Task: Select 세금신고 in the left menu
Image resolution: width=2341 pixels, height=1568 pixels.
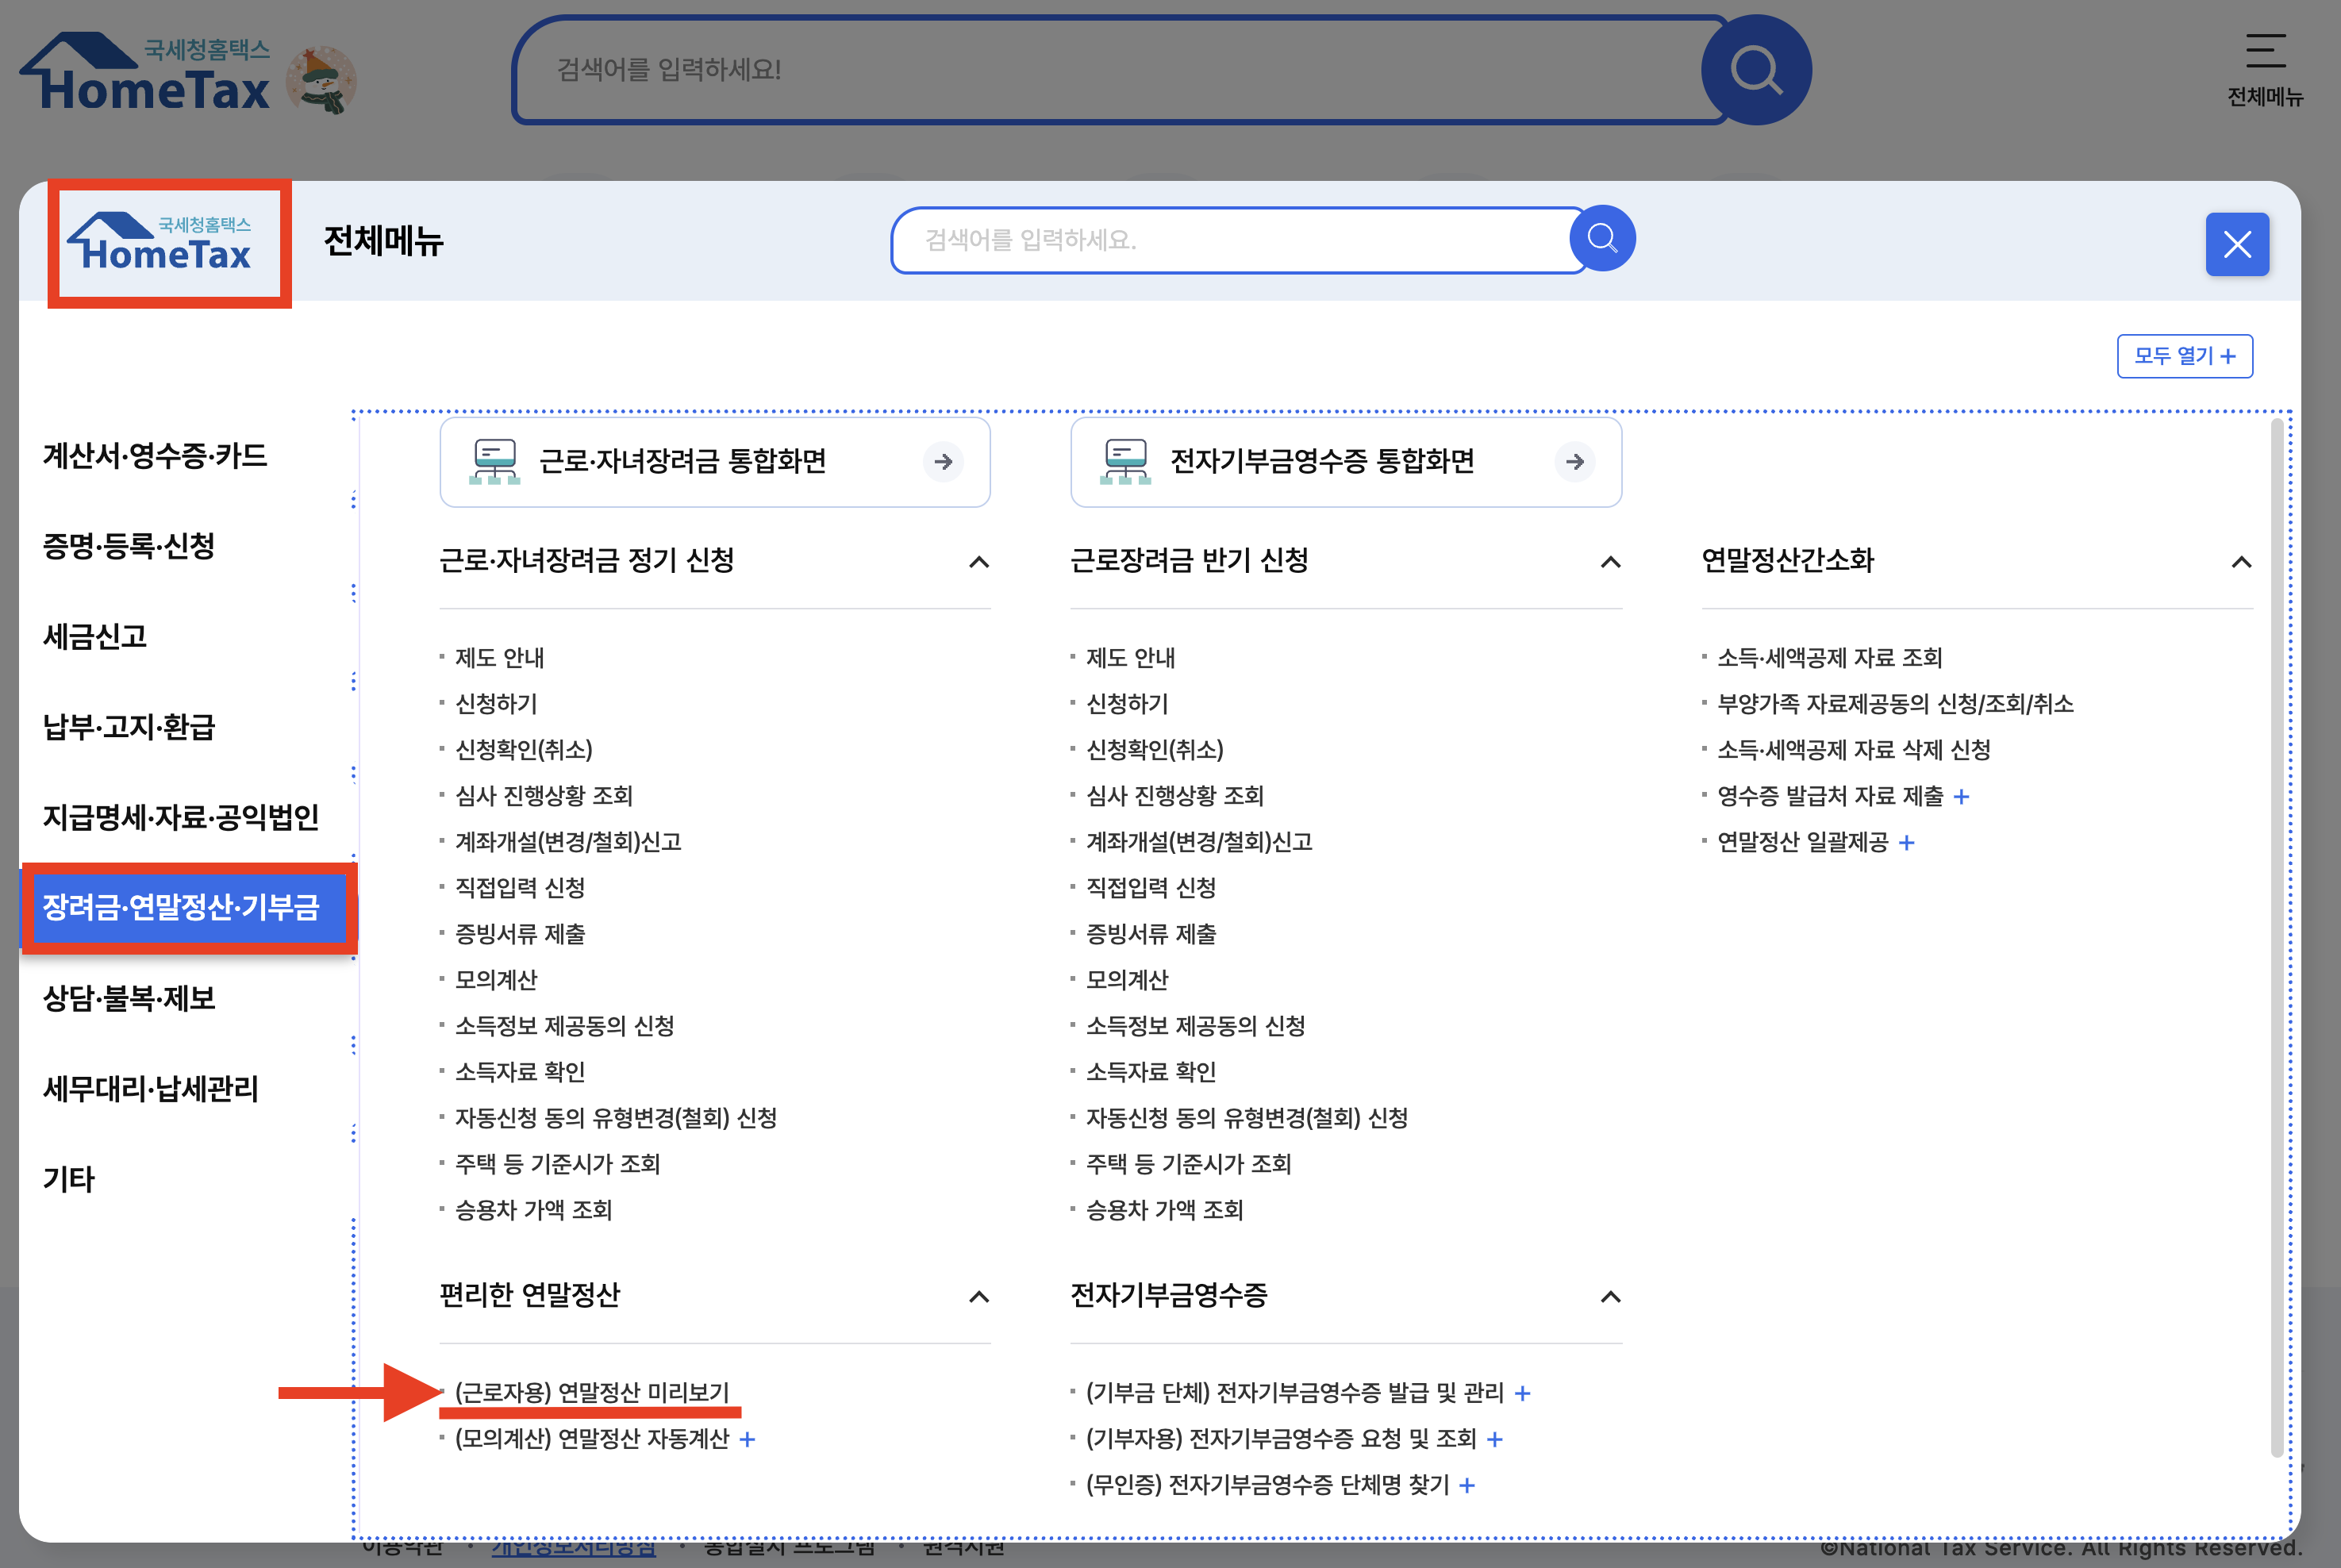Action: pos(95,637)
